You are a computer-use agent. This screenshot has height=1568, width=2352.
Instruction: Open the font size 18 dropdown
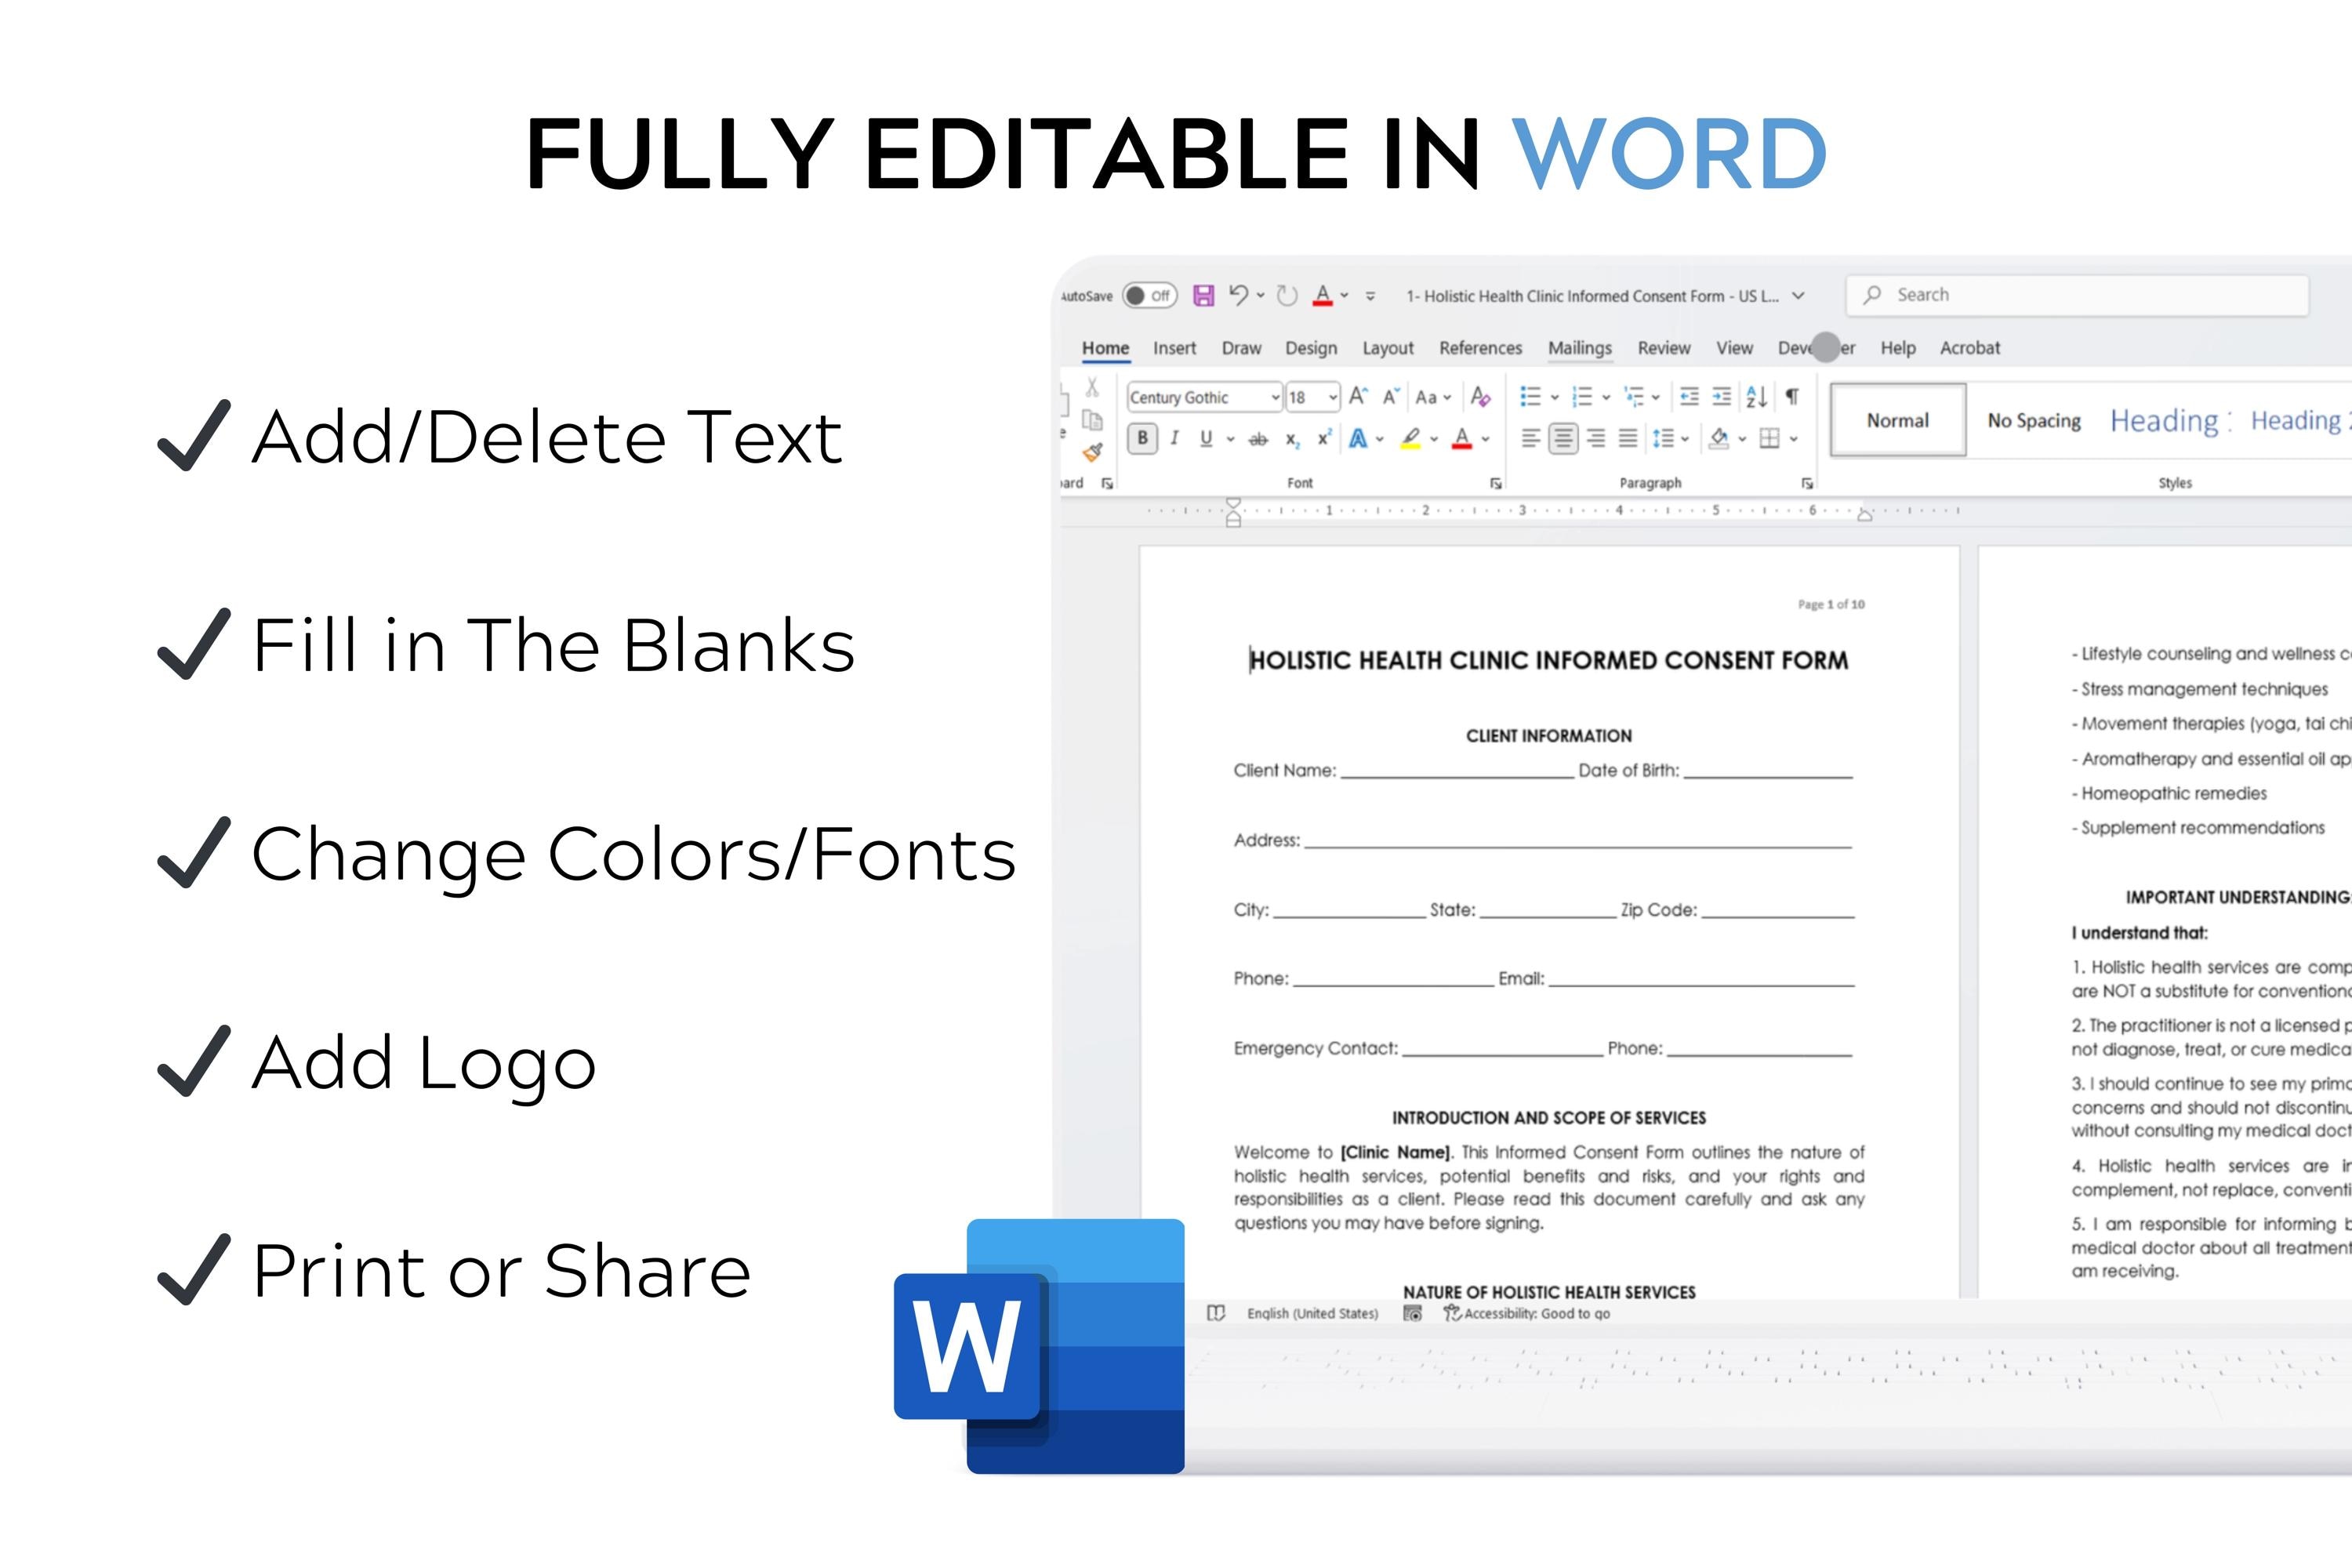pyautogui.click(x=1333, y=397)
